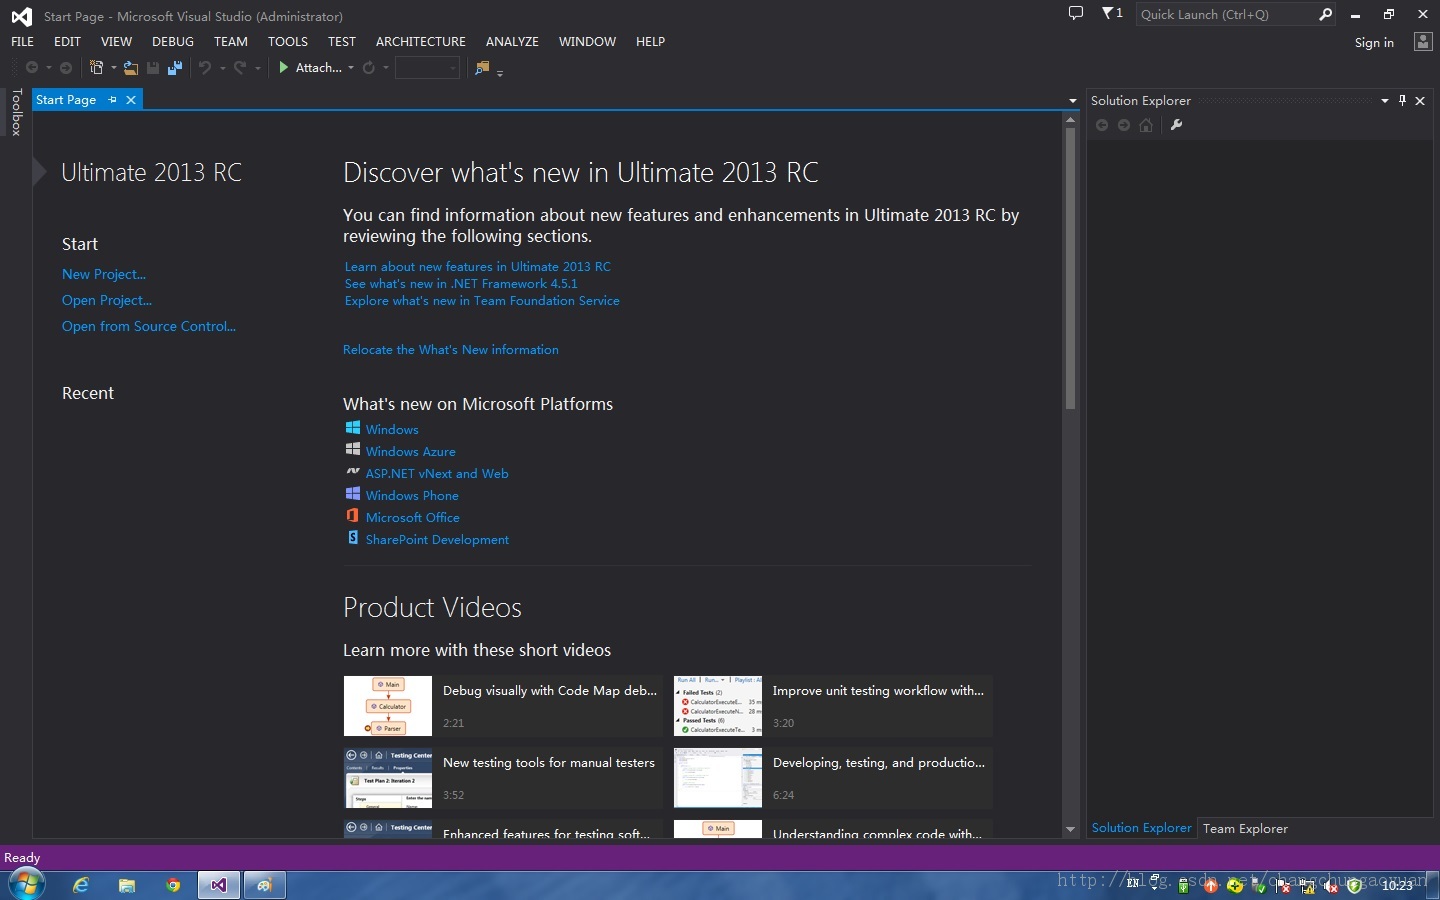
Task: Start debugging with the green Attach button
Action: (x=310, y=68)
